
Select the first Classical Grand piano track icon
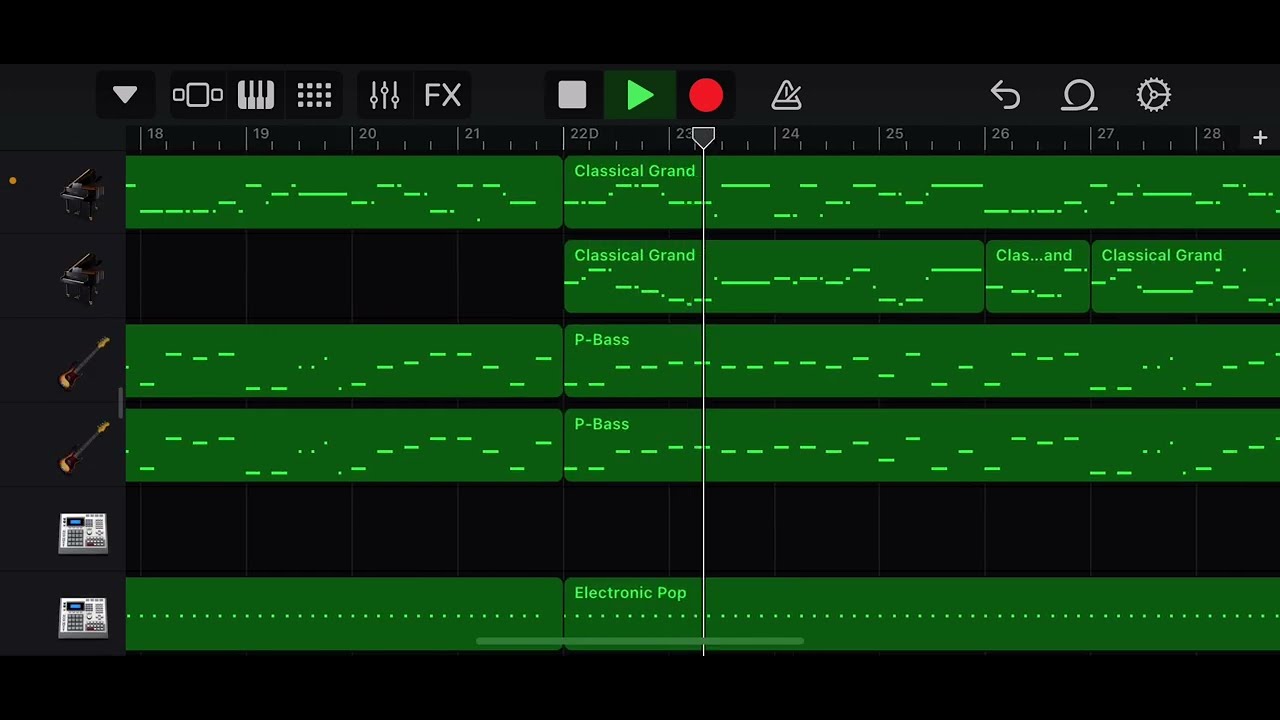[83, 193]
